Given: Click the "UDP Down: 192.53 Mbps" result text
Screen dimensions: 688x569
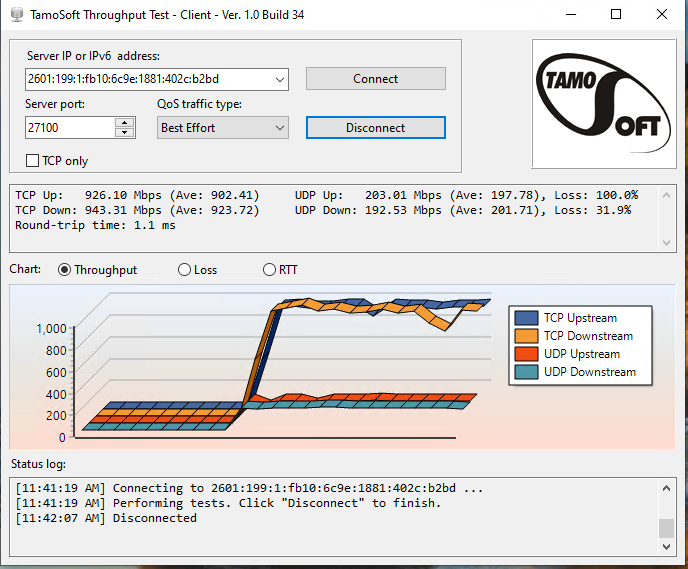Looking at the screenshot, I should pyautogui.click(x=368, y=210).
